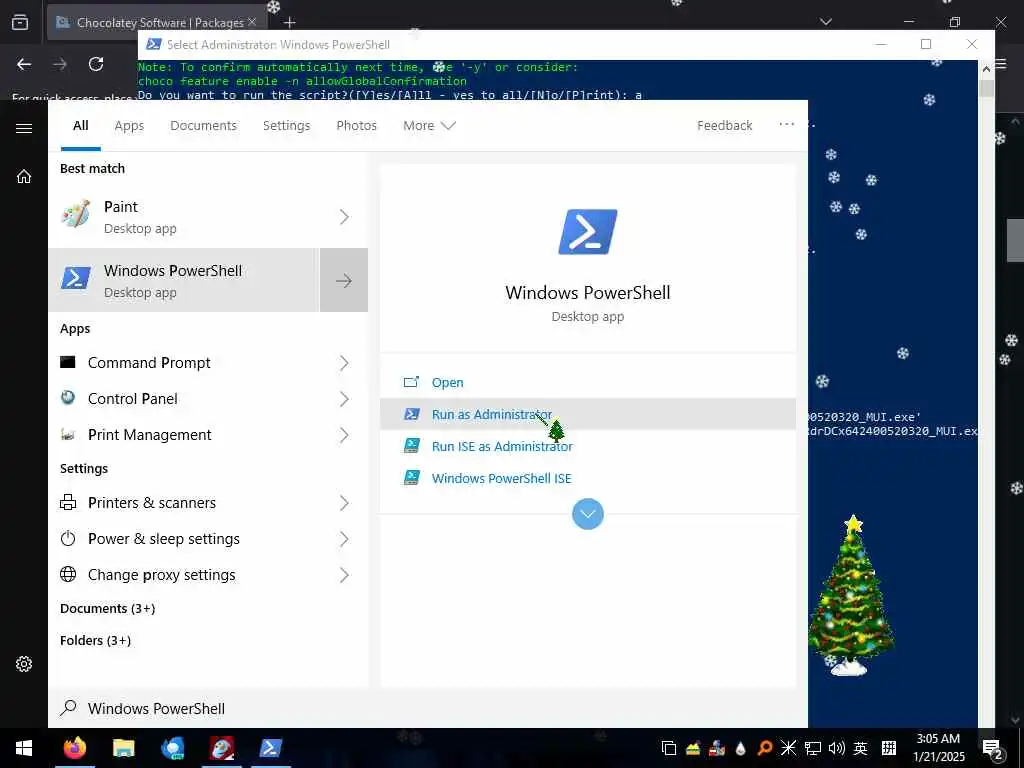Screen dimensions: 1024x768
Task: Launch Firefox from the taskbar
Action: click(74, 748)
